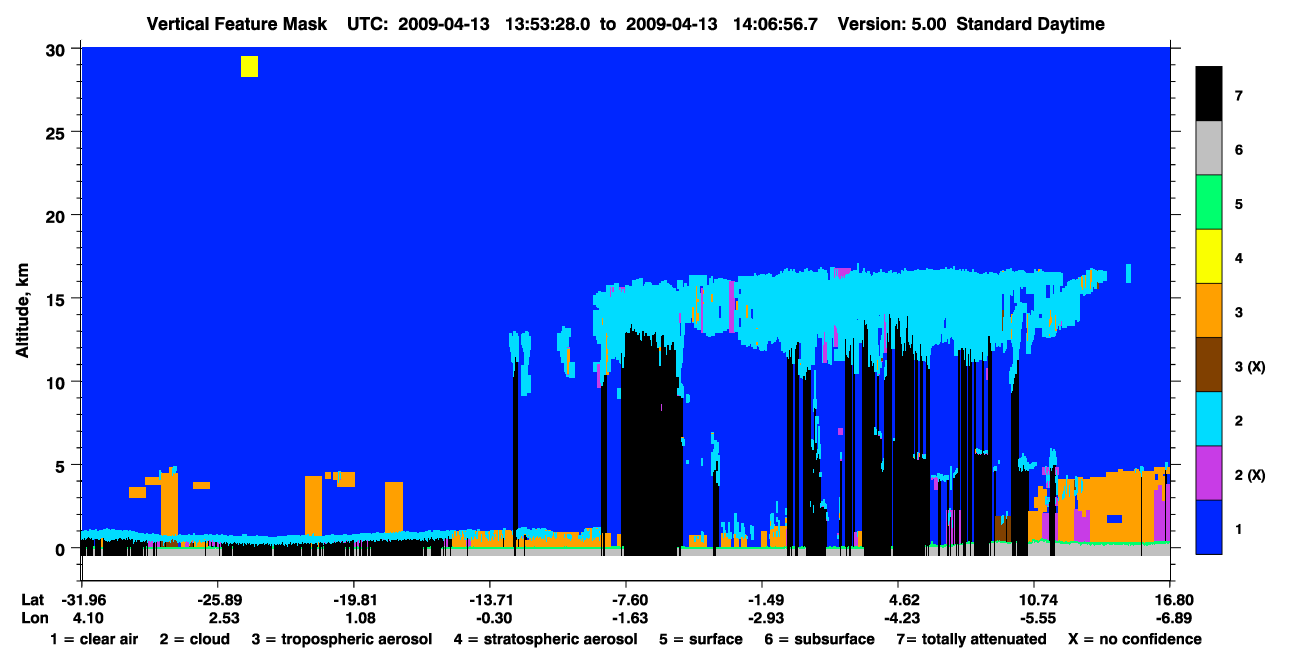This screenshot has width=1300, height=667.
Task: Click the longitude value 1.08
Action: (361, 618)
